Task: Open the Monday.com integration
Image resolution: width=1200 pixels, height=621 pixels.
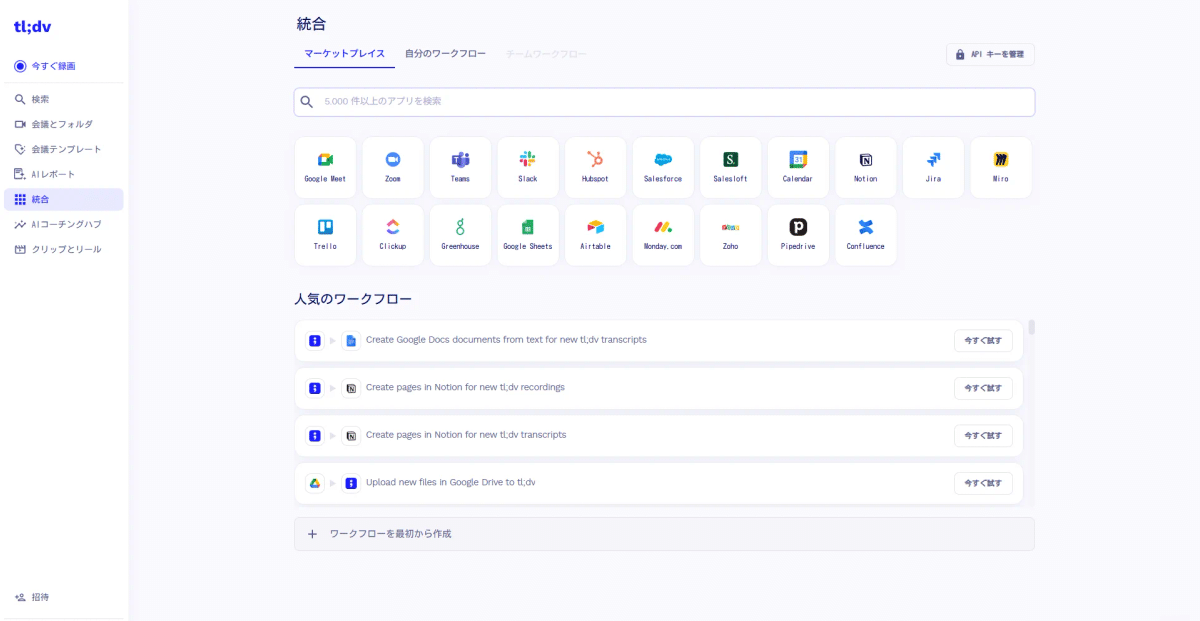Action: pyautogui.click(x=663, y=235)
